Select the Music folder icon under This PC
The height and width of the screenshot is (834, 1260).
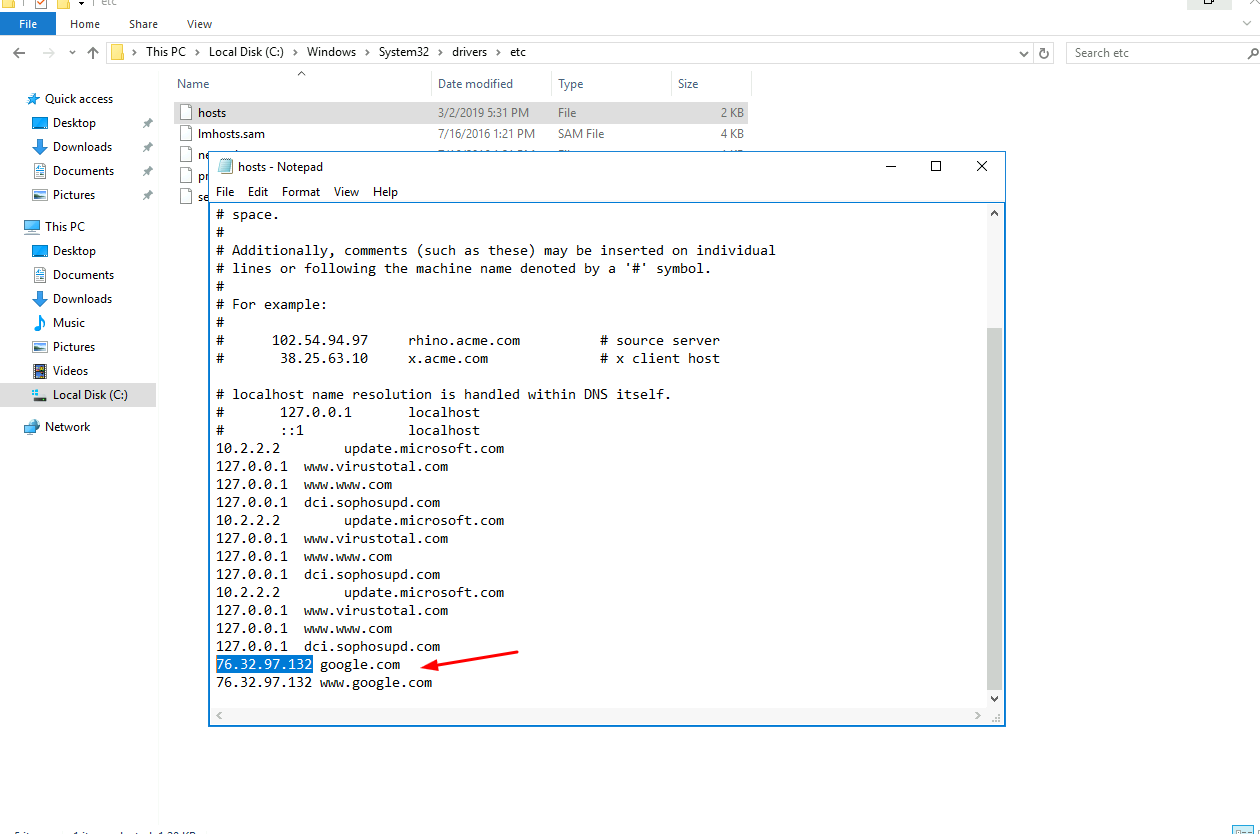click(40, 323)
